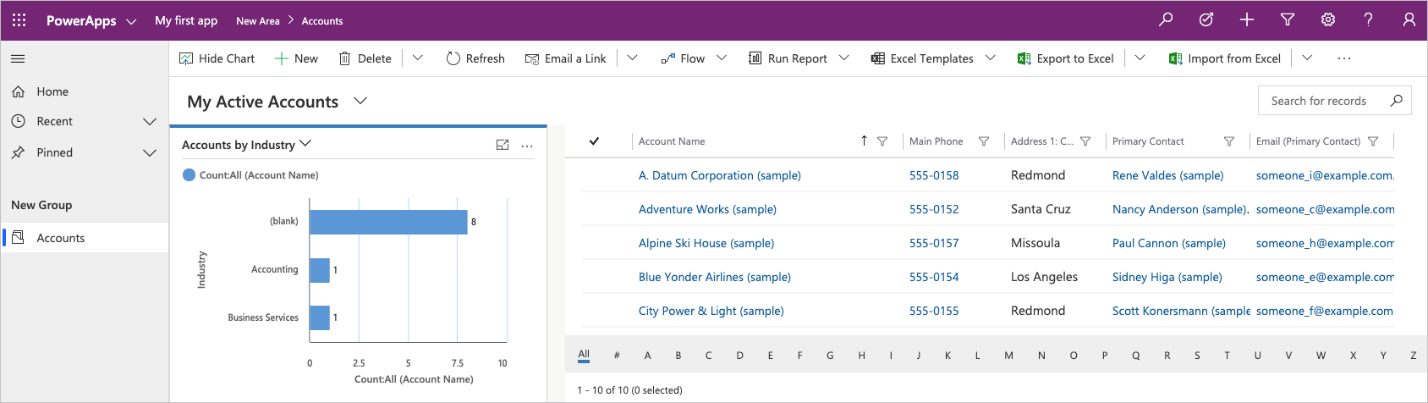Screen dimensions: 1428x403
Task: Click the Hide Chart toolbar button
Action: (217, 58)
